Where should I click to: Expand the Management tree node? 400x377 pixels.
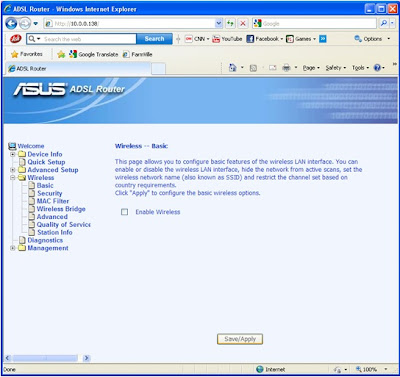pos(13,248)
